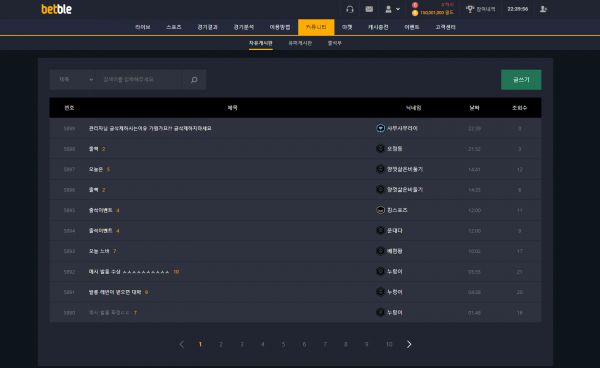Open the post with 7 comments at 10:02
This screenshot has width=600, height=368.
pyautogui.click(x=99, y=251)
